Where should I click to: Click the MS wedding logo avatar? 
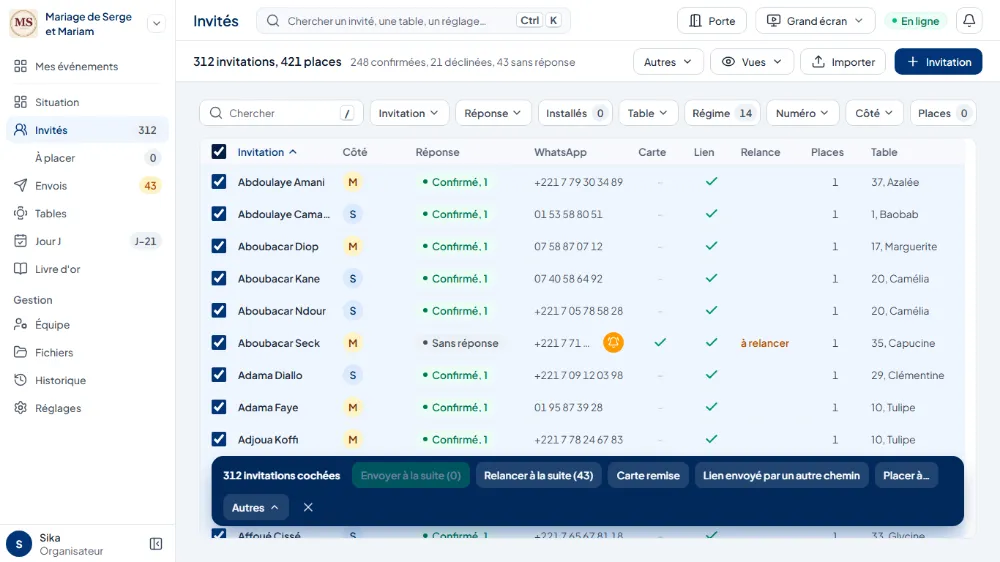24,24
